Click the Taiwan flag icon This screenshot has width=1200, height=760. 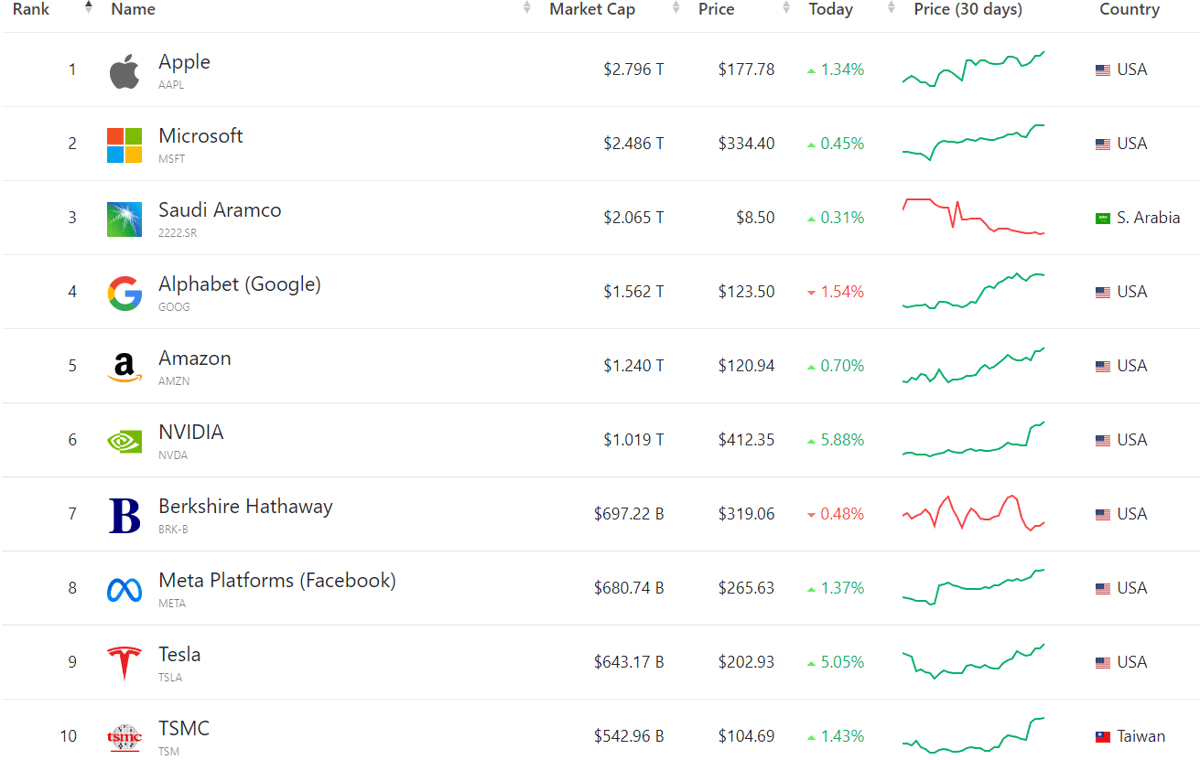(1103, 737)
